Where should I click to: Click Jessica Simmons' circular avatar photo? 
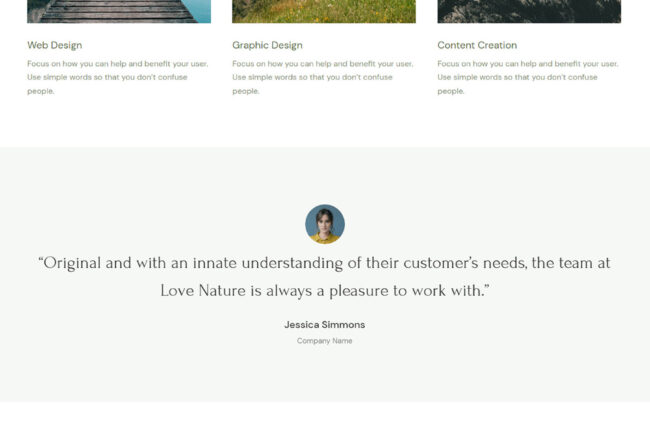click(325, 224)
